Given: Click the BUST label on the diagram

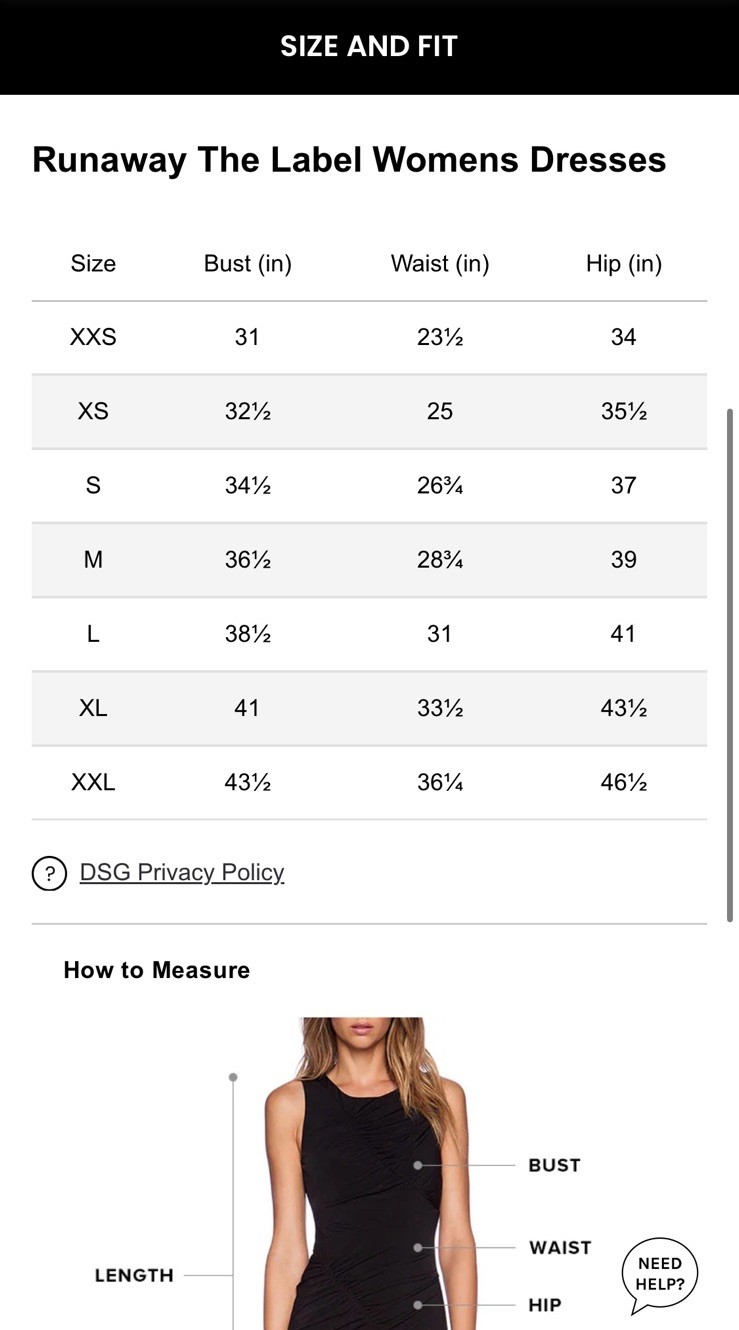Looking at the screenshot, I should click(x=554, y=1166).
